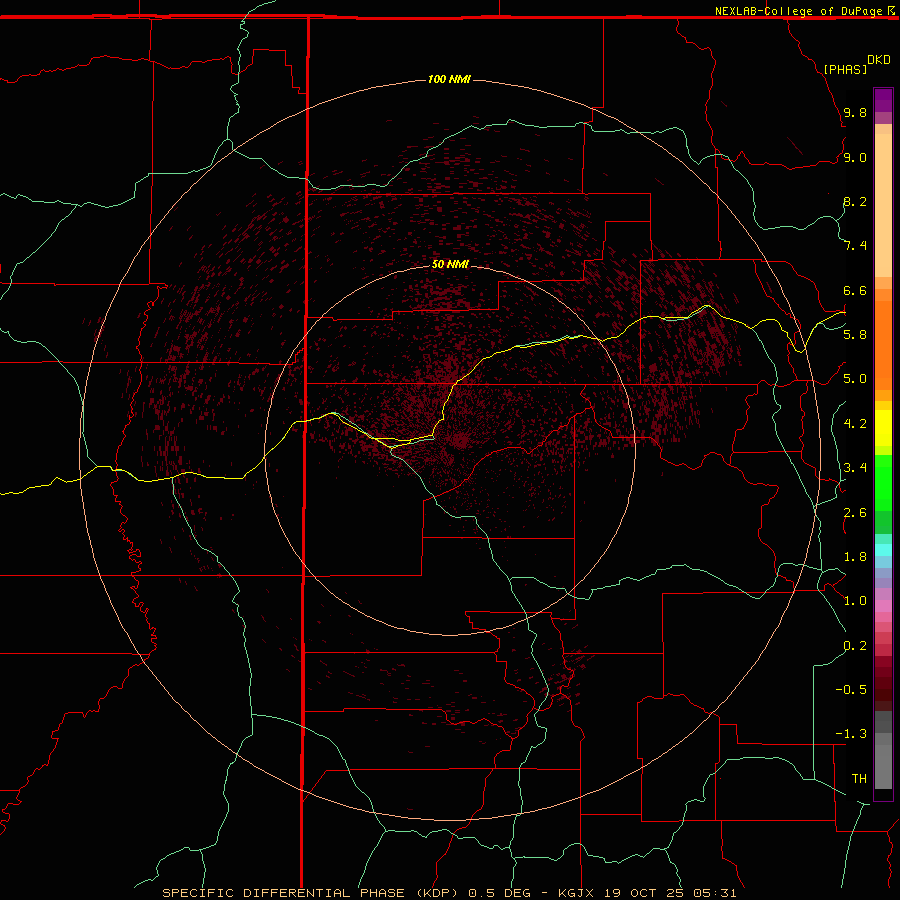Pick the dark orange color bar segment
The image size is (900, 900).
(883, 345)
